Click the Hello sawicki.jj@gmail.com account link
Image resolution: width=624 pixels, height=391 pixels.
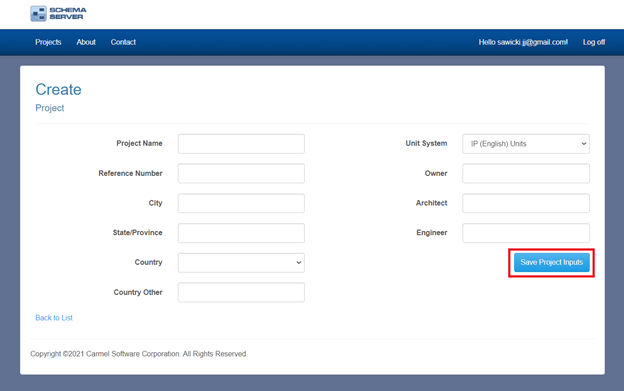click(x=523, y=42)
